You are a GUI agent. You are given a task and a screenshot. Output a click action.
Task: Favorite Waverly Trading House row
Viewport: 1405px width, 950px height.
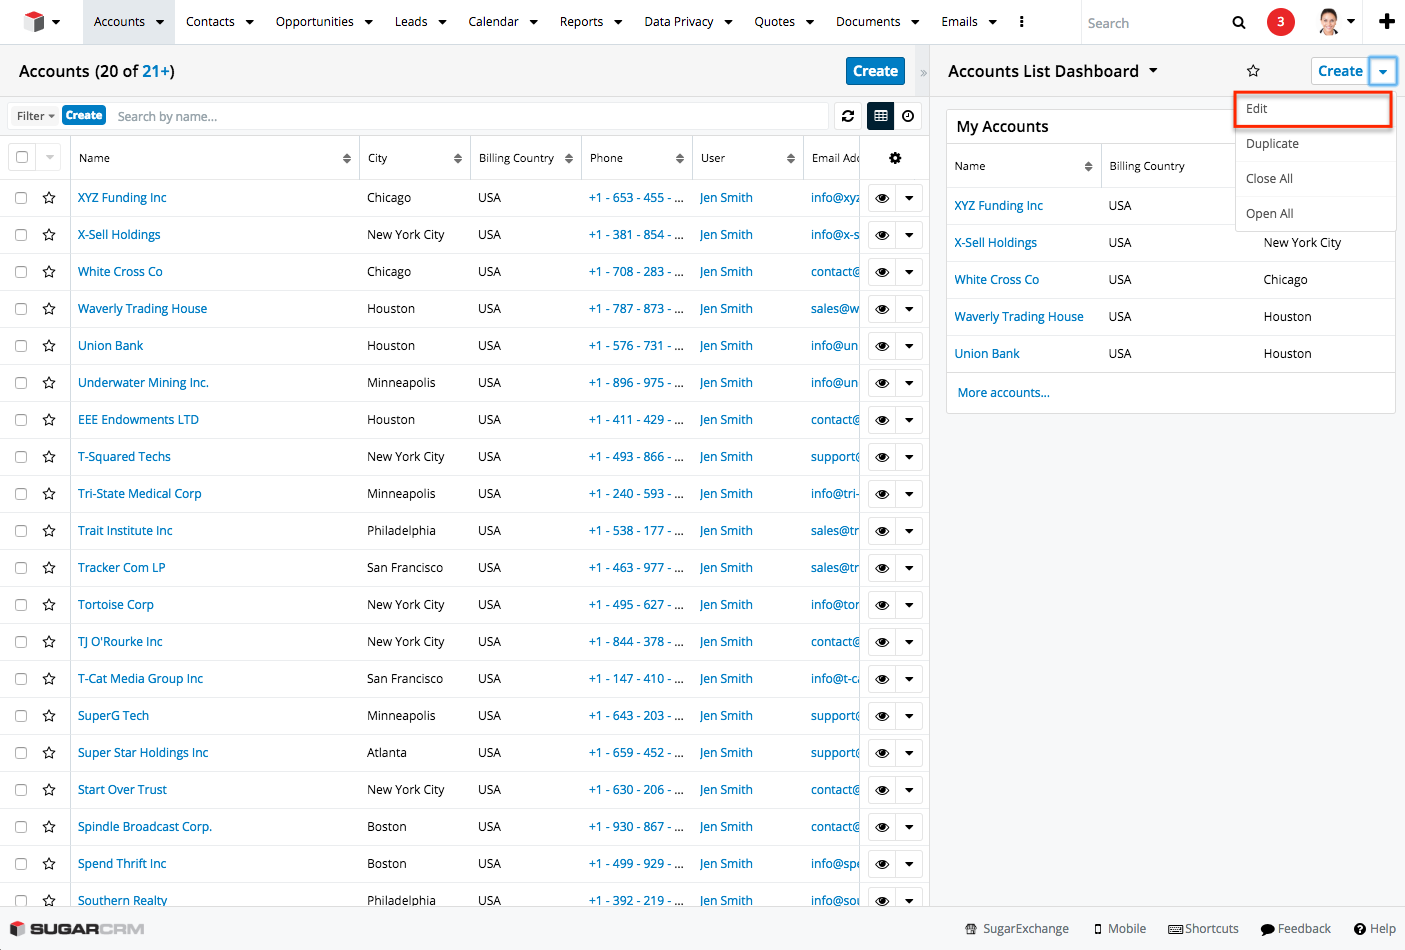click(49, 309)
